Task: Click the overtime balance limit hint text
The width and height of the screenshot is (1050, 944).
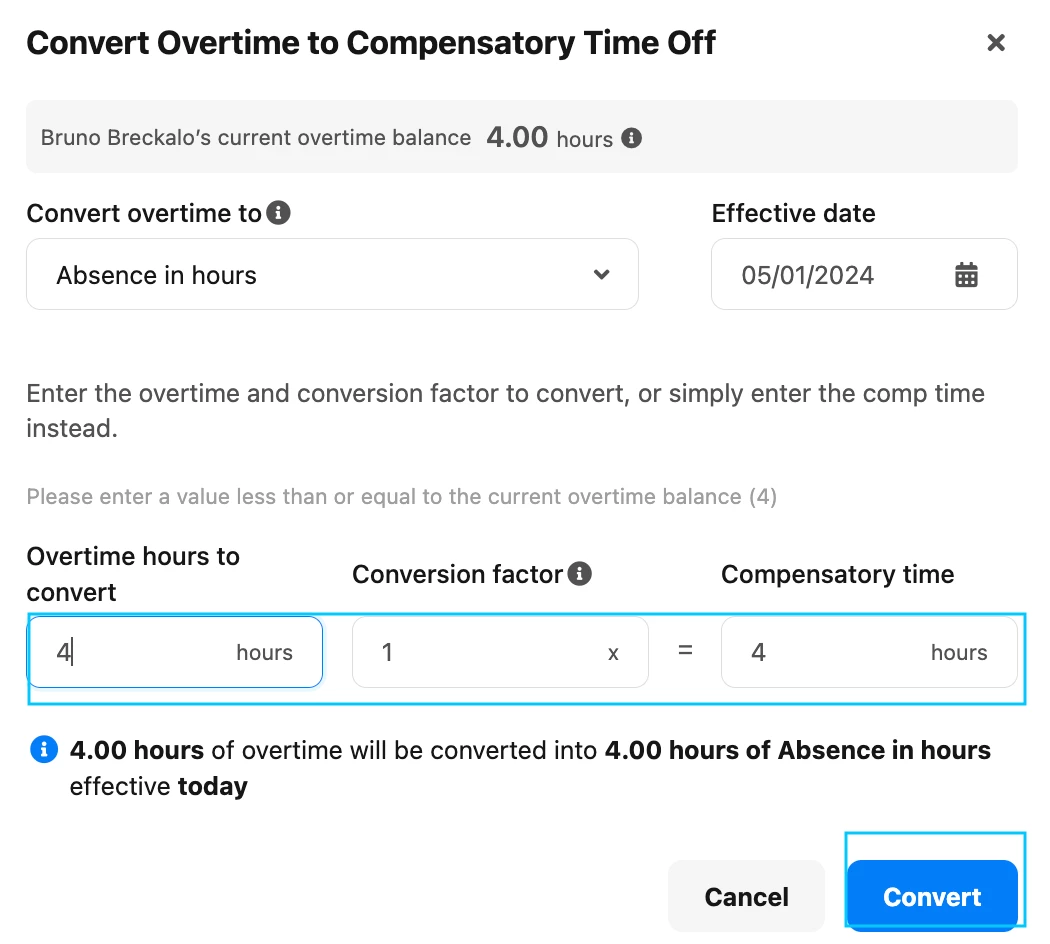Action: pyautogui.click(x=402, y=497)
